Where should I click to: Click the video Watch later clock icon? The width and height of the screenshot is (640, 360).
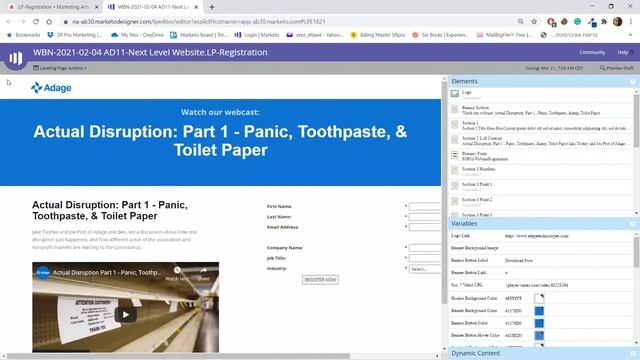tap(177, 270)
